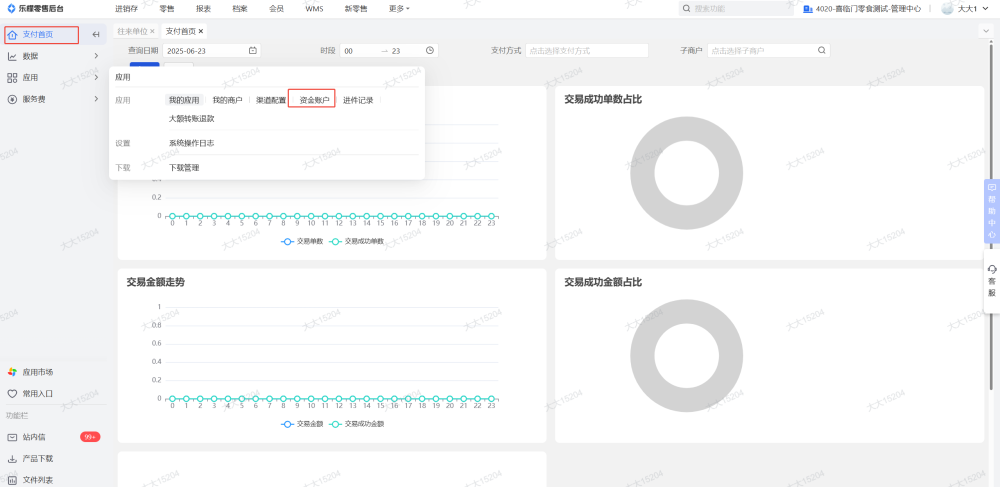The image size is (1000, 487).
Task: Click the 搜索功能 search box
Action: pyautogui.click(x=736, y=9)
